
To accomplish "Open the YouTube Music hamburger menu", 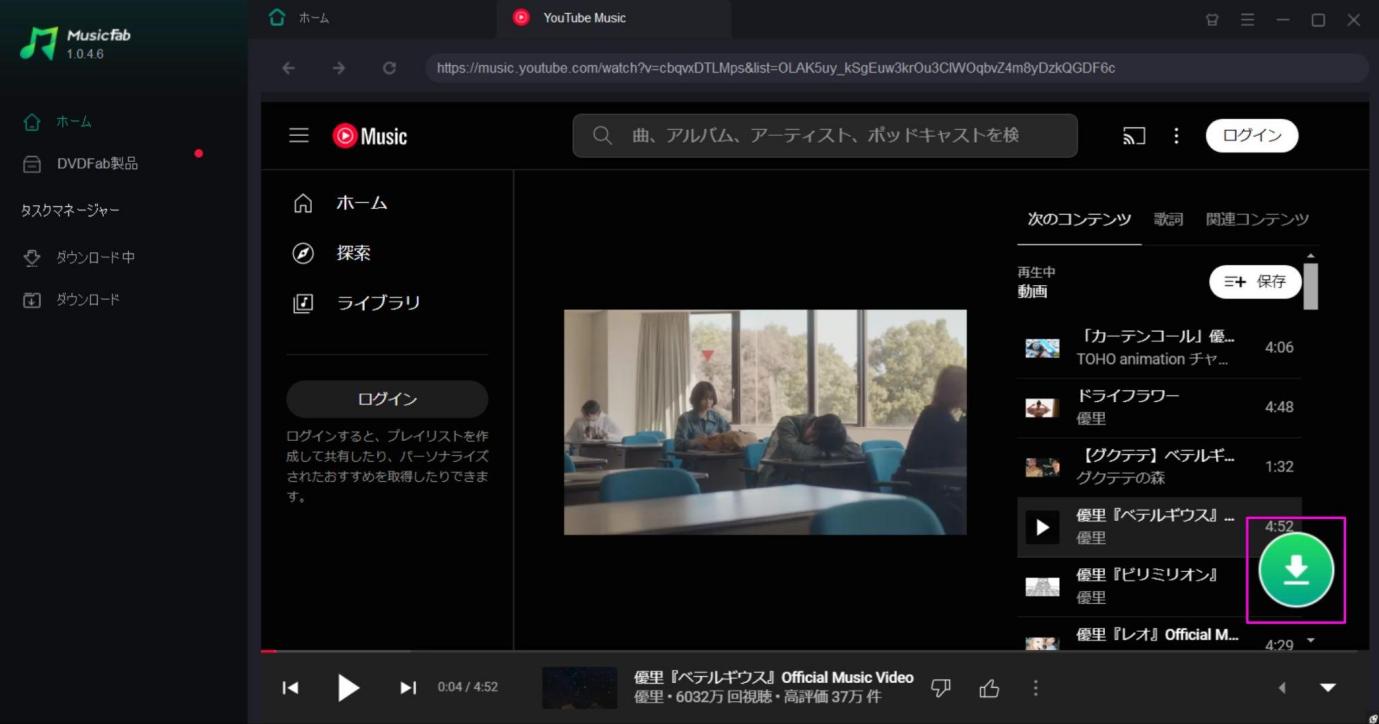I will coord(299,135).
